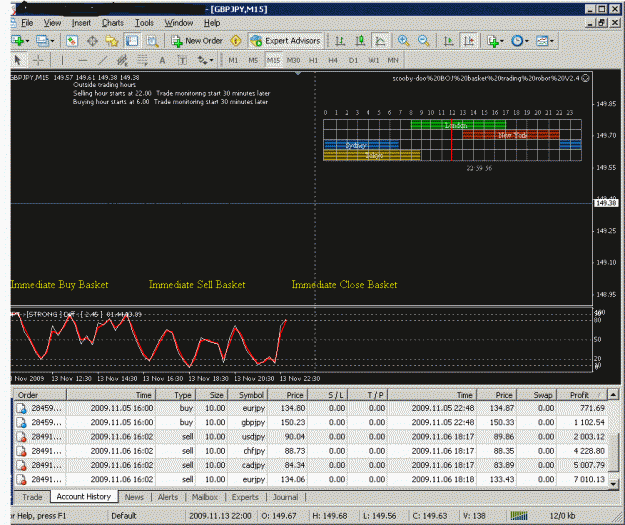The width and height of the screenshot is (625, 525).
Task: Open the Charts menu
Action: click(113, 23)
